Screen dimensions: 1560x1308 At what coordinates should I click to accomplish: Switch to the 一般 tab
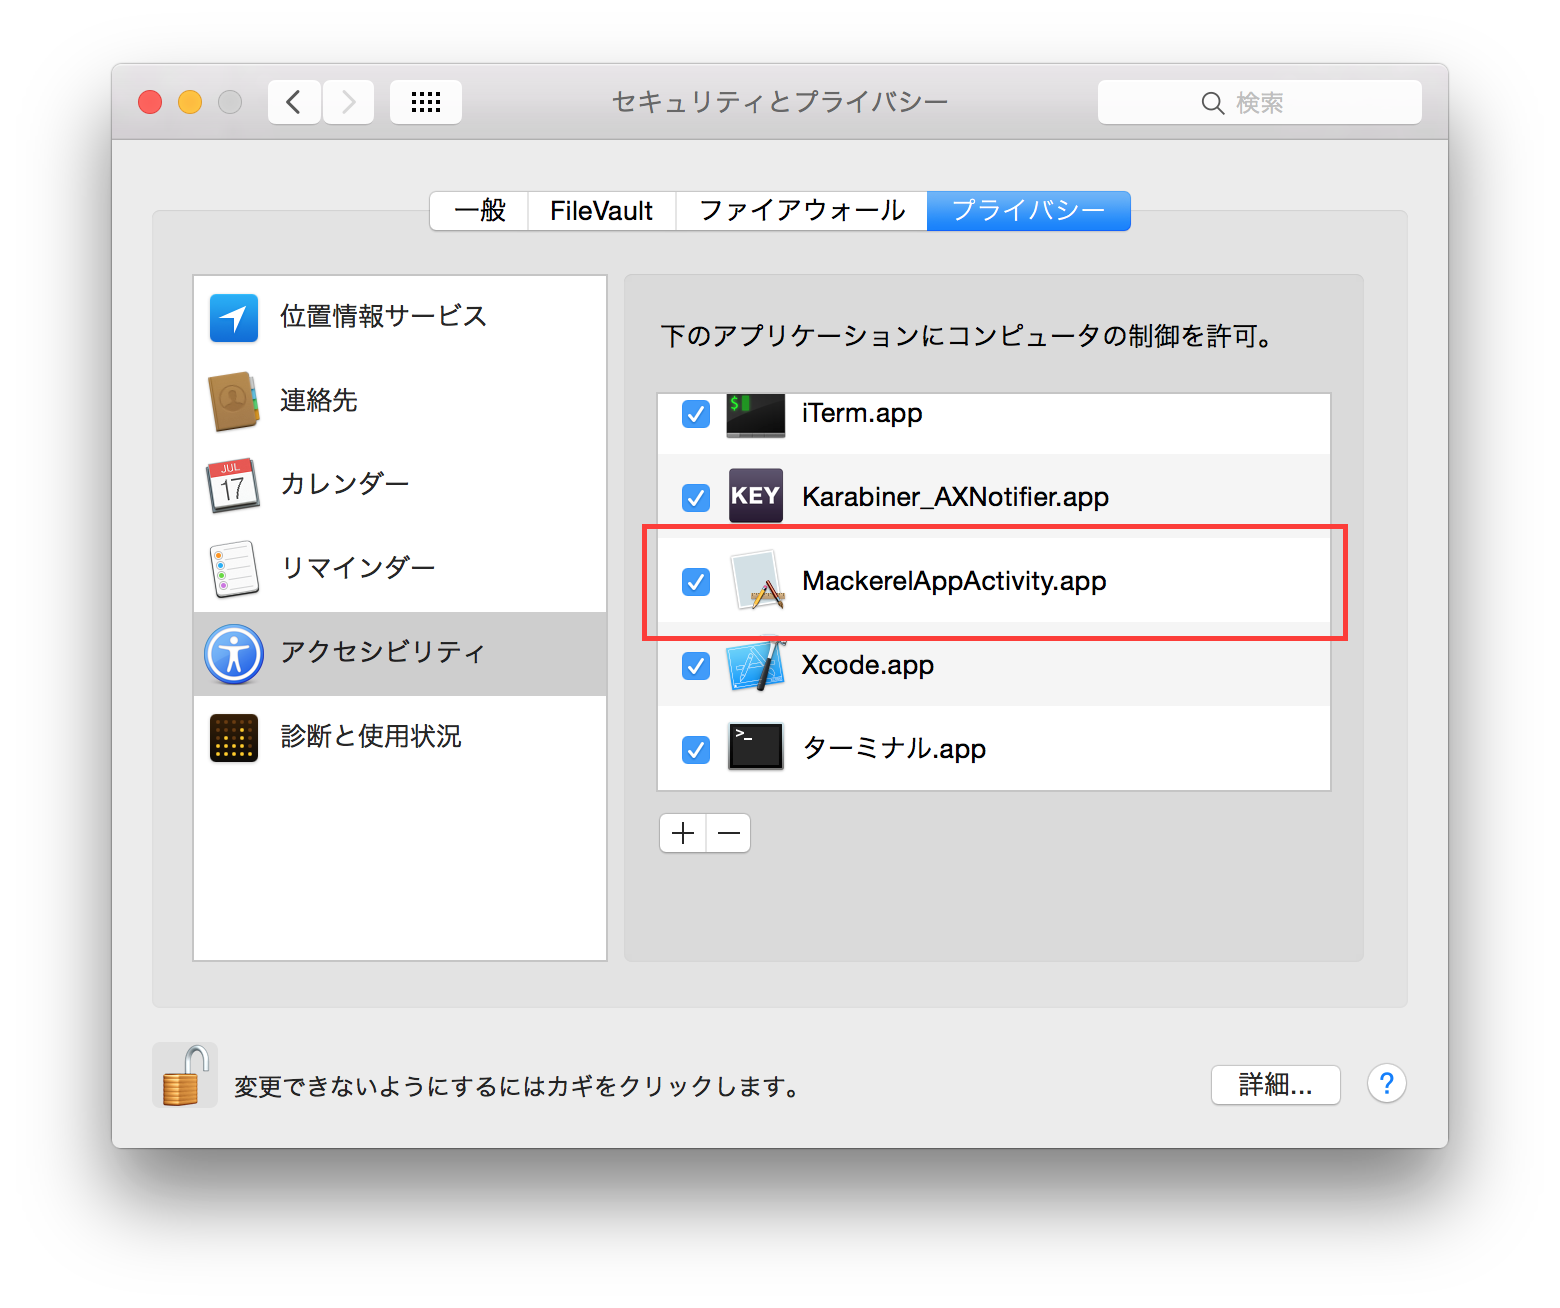pos(479,211)
